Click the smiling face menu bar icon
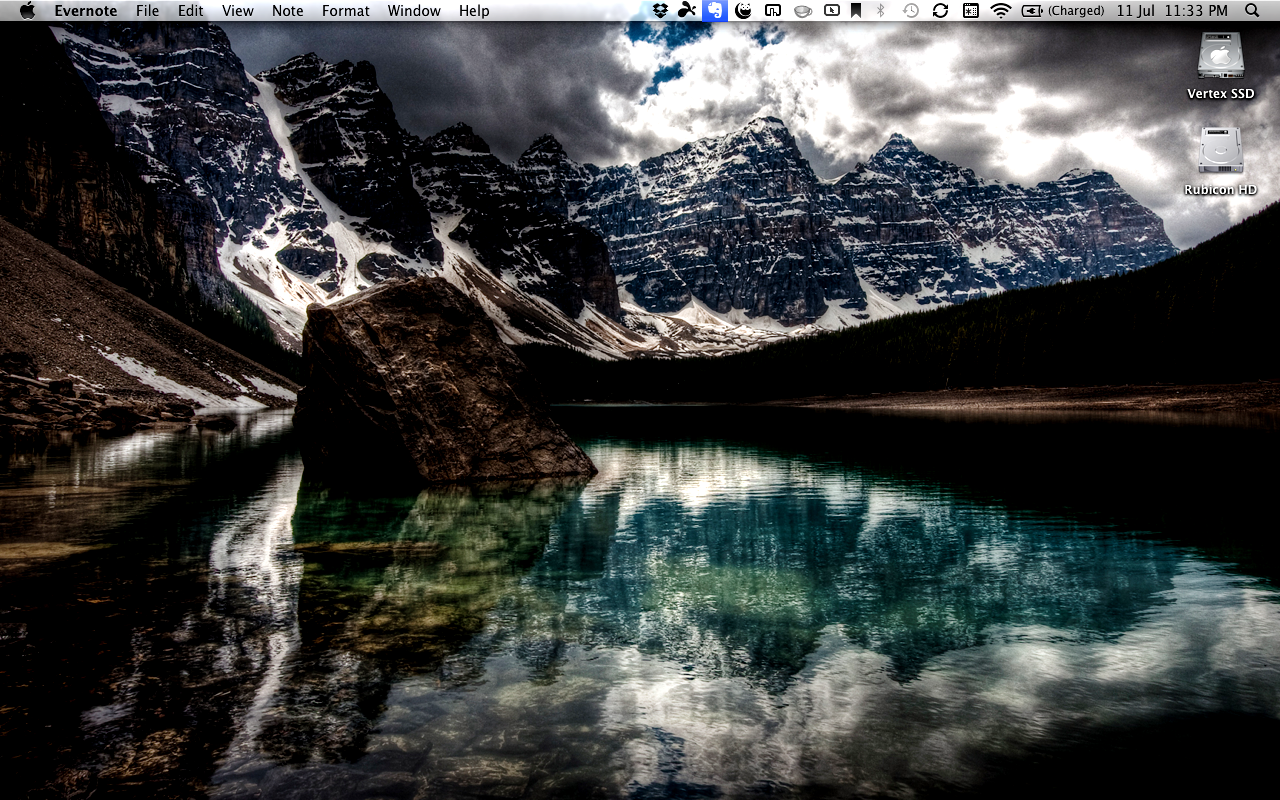Screen dimensions: 1280x800 click(743, 10)
